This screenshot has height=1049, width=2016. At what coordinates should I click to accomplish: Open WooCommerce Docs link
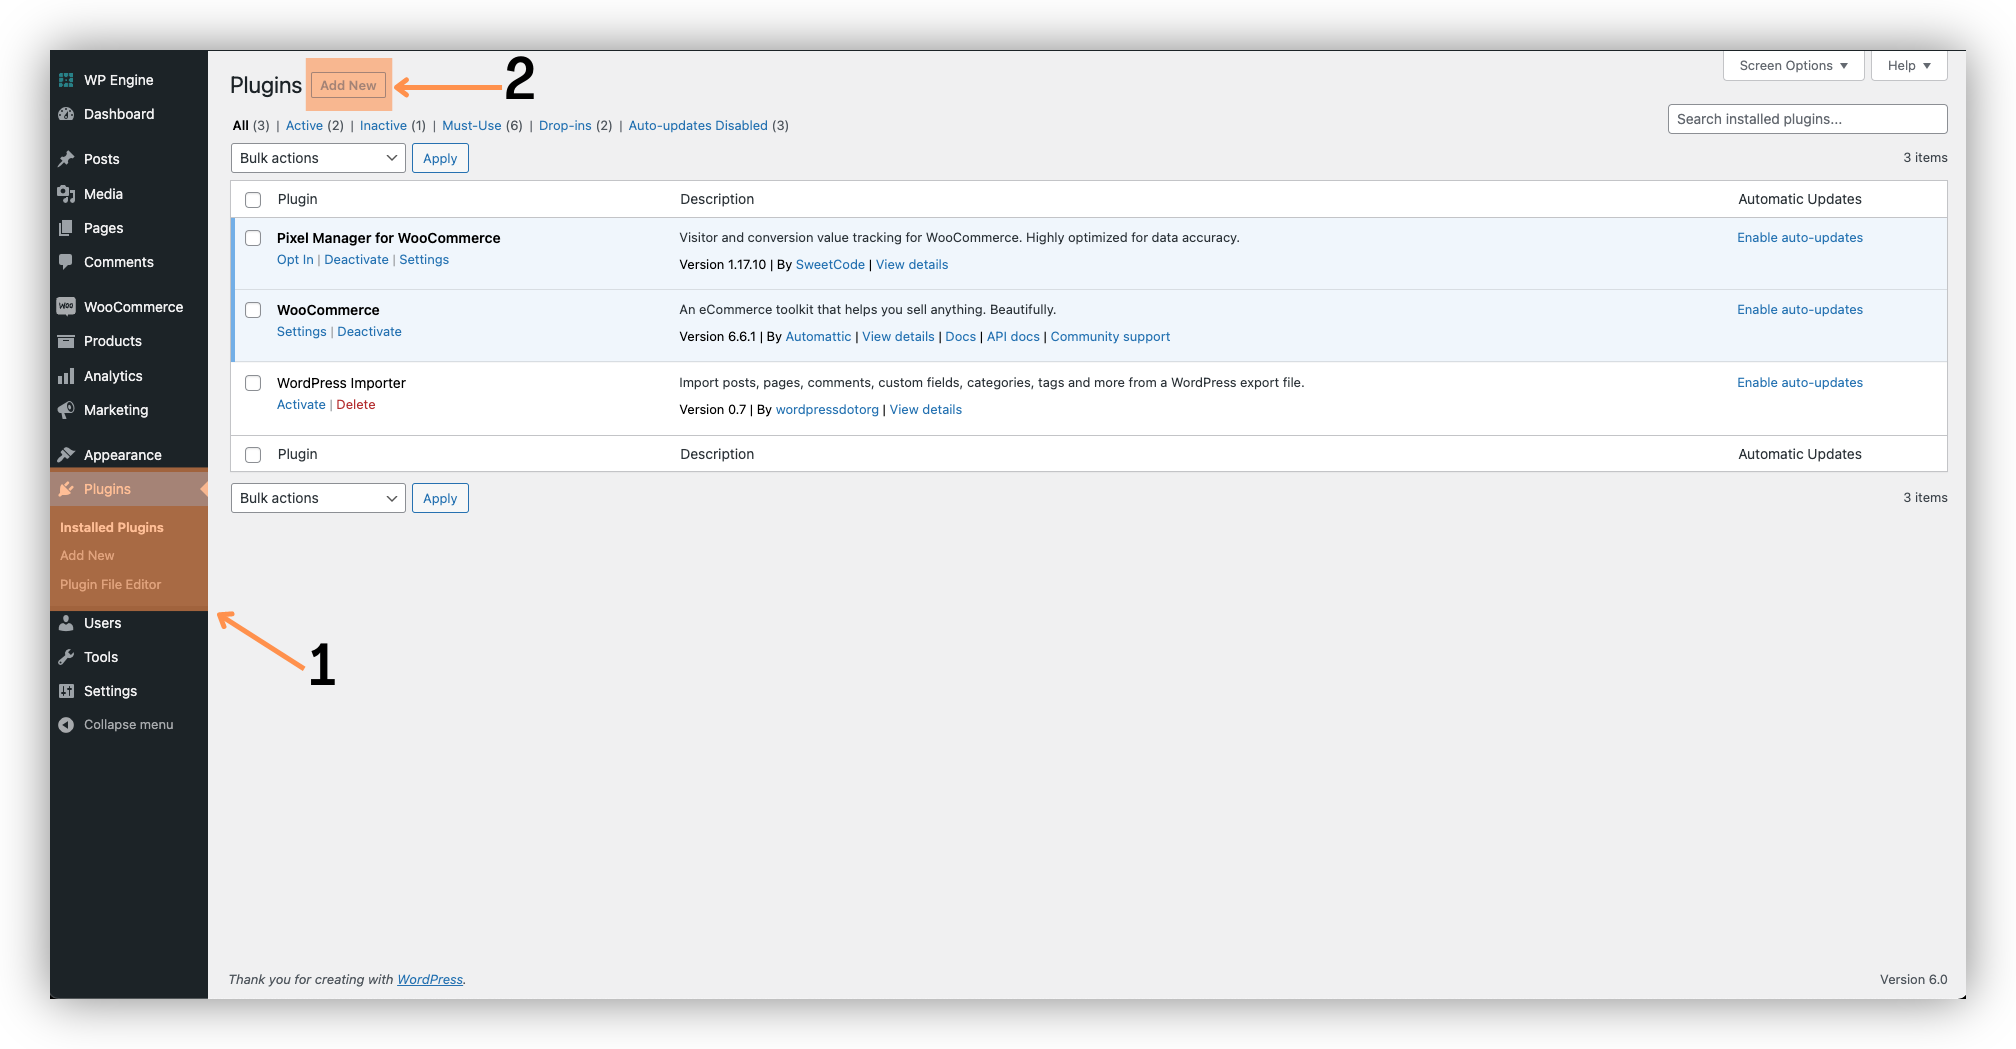pos(960,336)
